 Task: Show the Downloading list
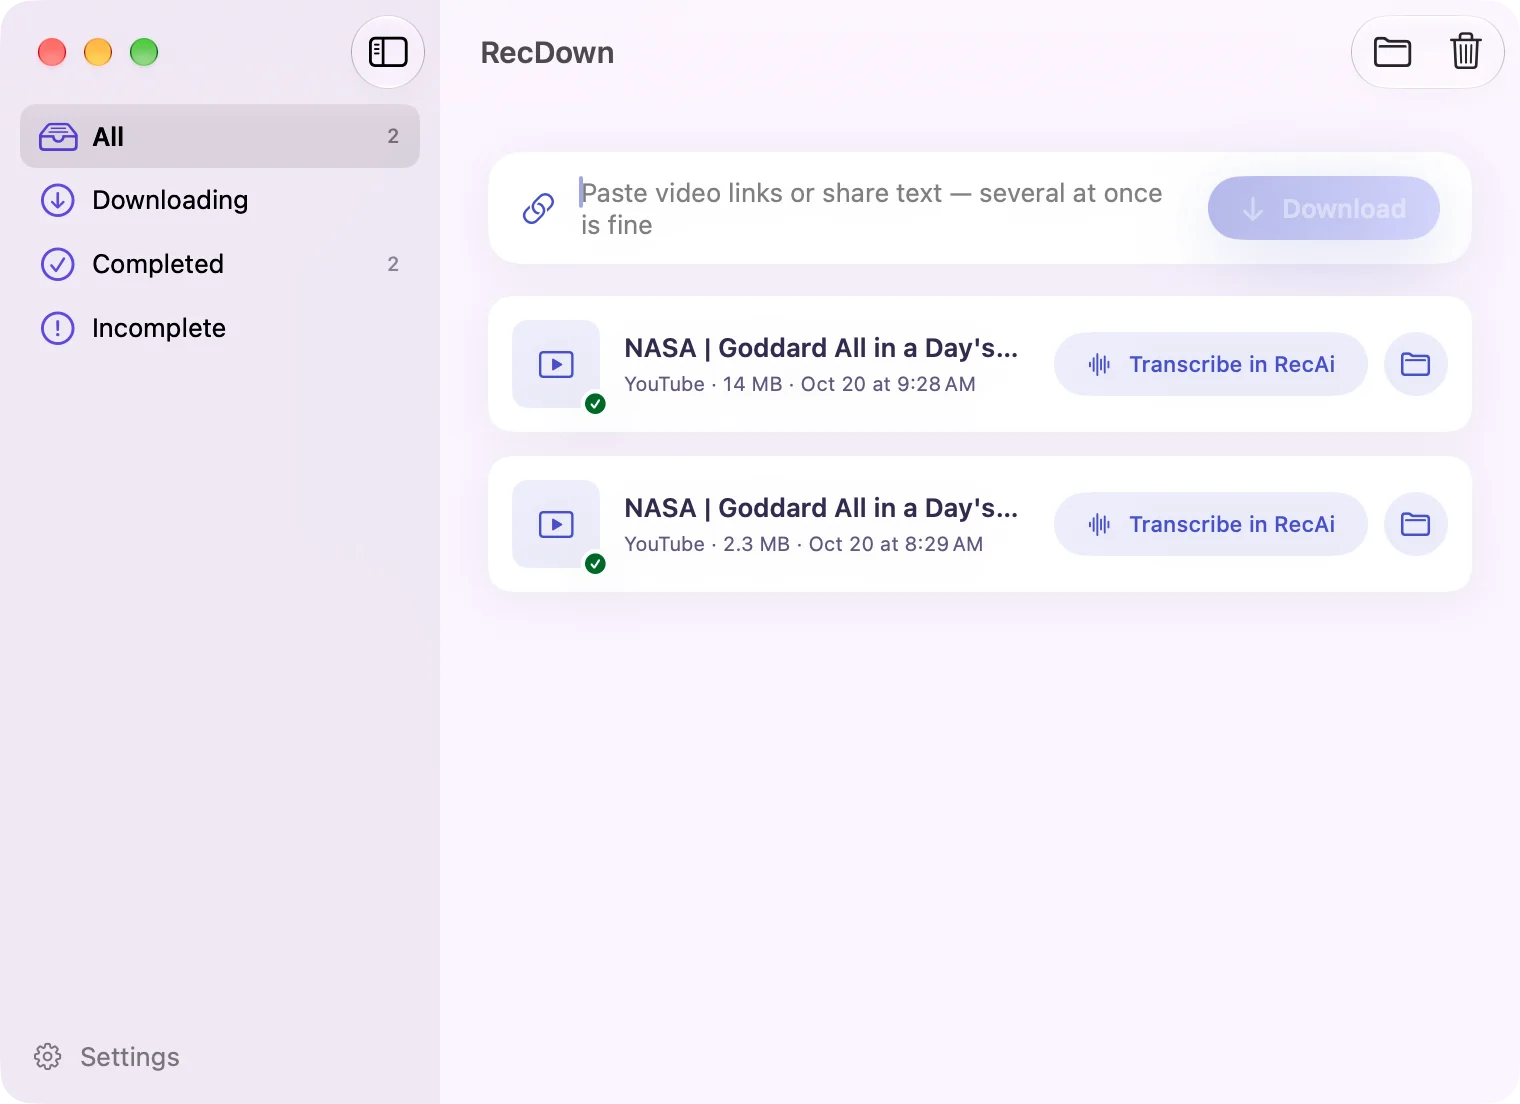coord(220,200)
